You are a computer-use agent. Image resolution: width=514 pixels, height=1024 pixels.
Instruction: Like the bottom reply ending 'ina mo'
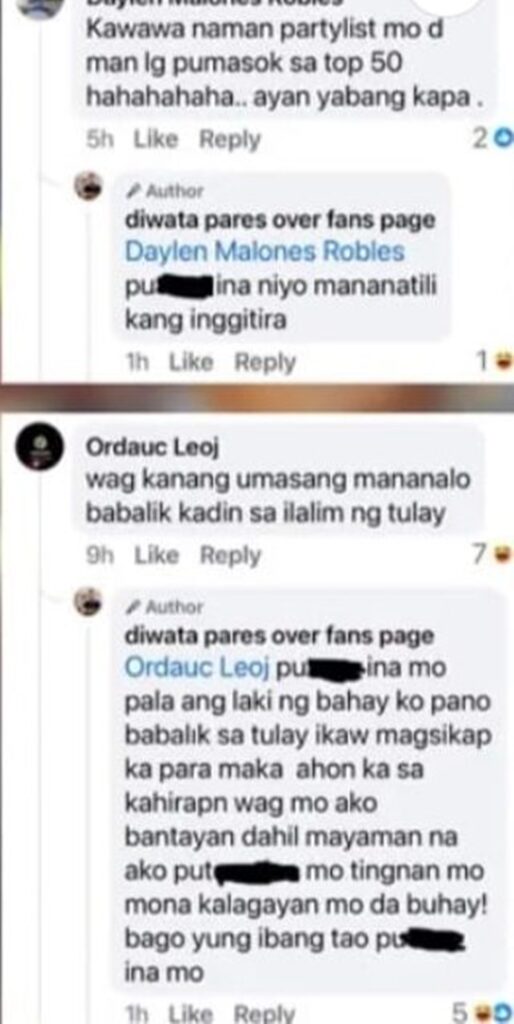click(190, 1014)
